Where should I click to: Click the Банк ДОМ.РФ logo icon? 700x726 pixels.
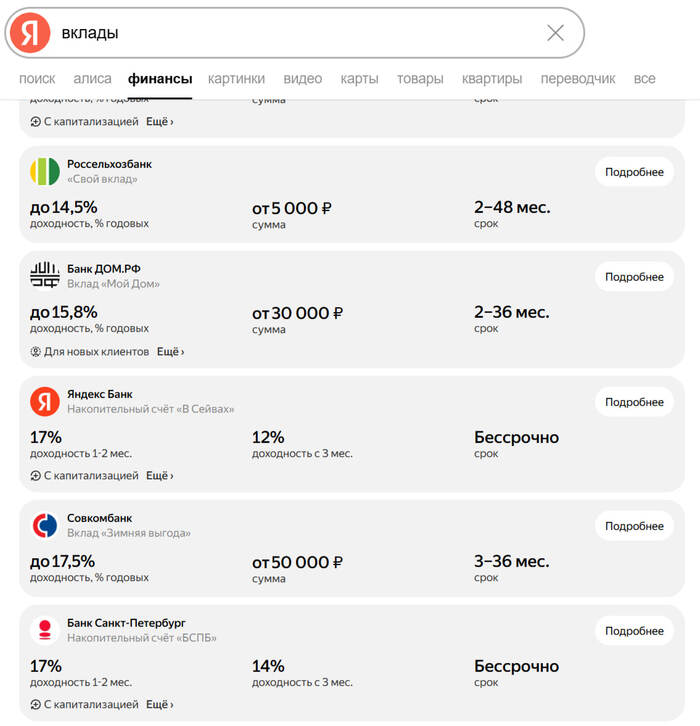tap(45, 276)
